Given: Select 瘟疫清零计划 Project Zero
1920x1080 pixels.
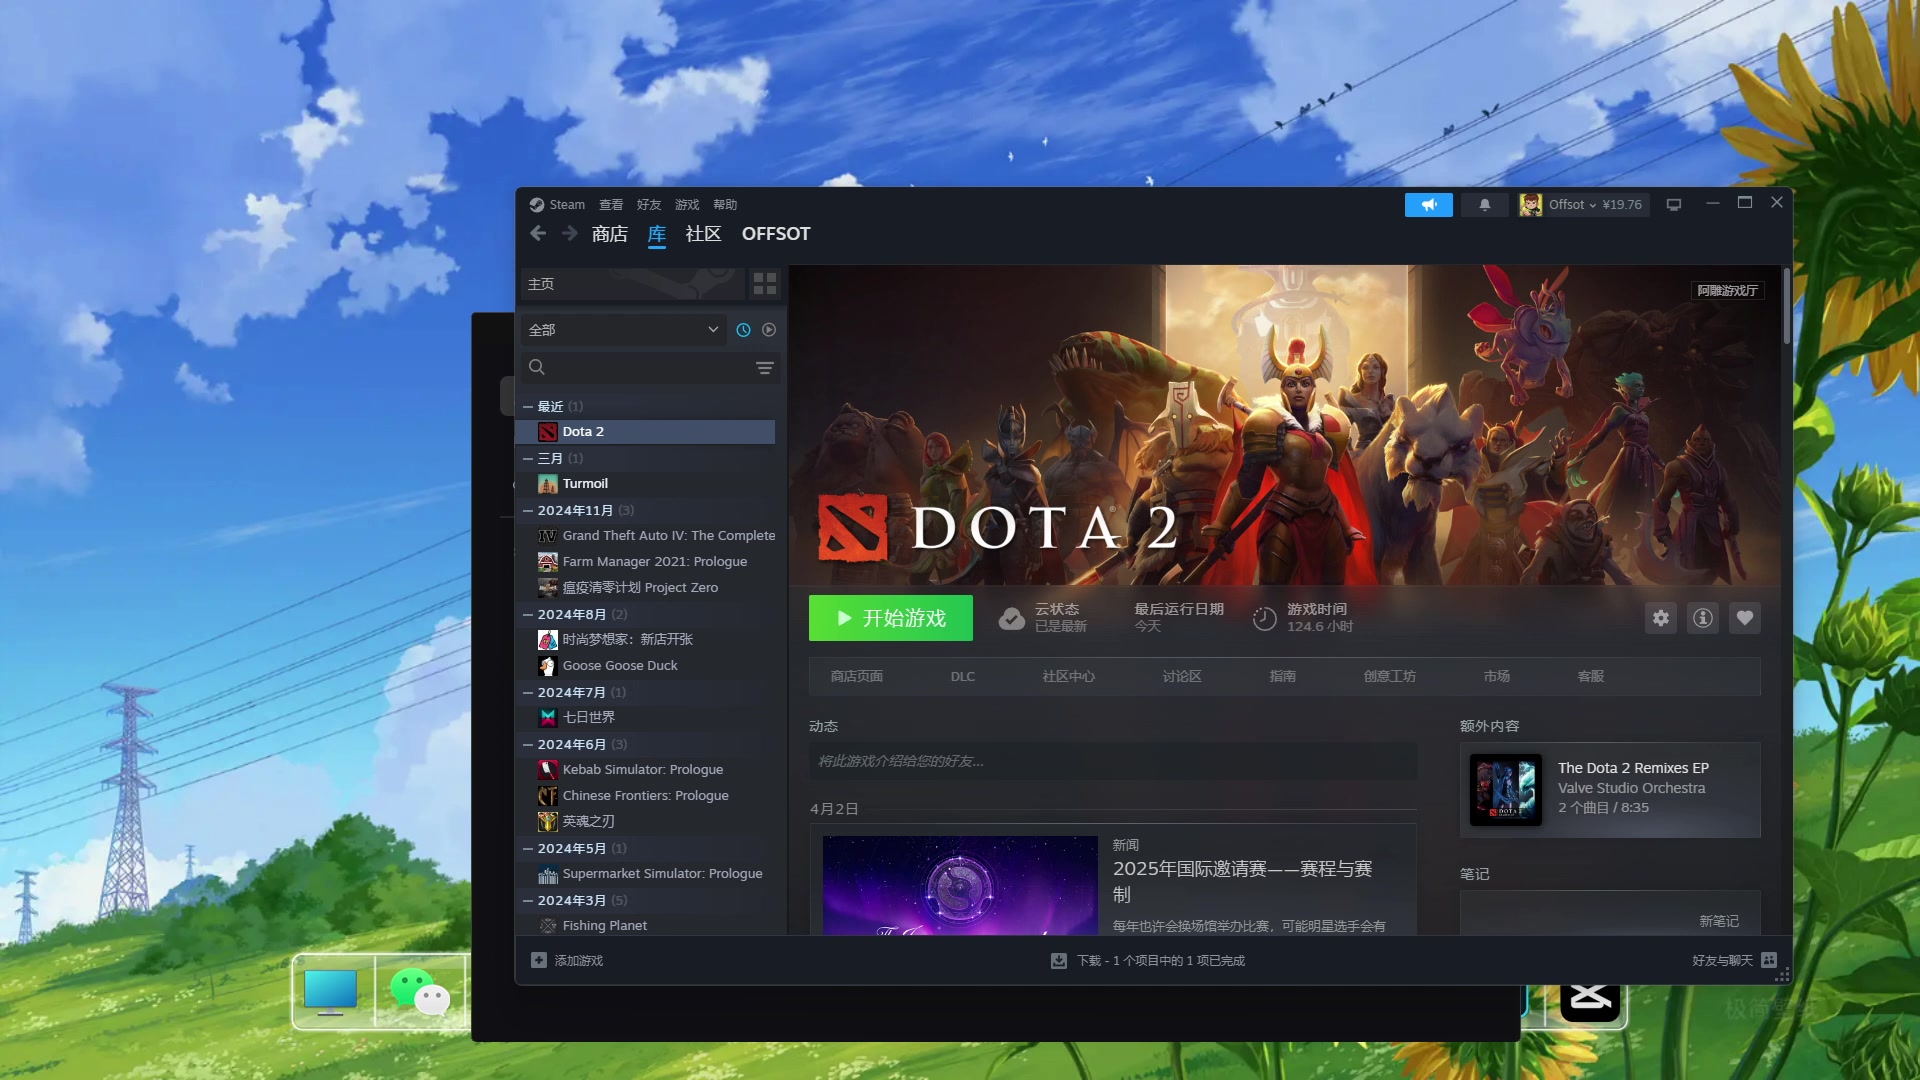Looking at the screenshot, I should click(x=646, y=588).
